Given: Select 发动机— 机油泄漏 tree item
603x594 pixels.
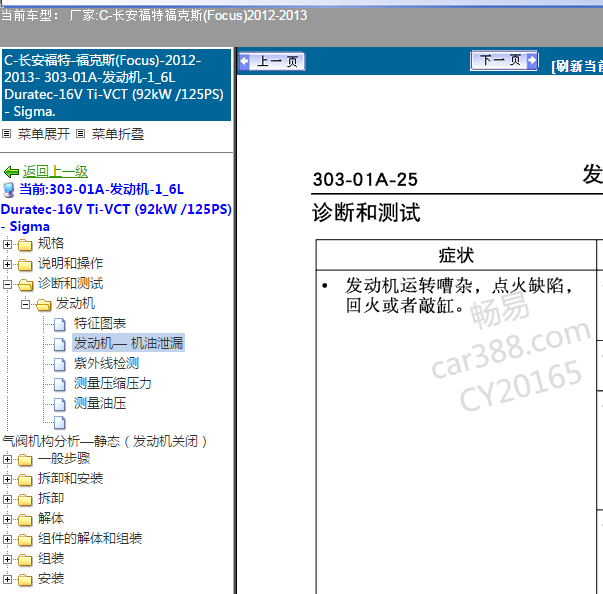Looking at the screenshot, I should tap(128, 343).
